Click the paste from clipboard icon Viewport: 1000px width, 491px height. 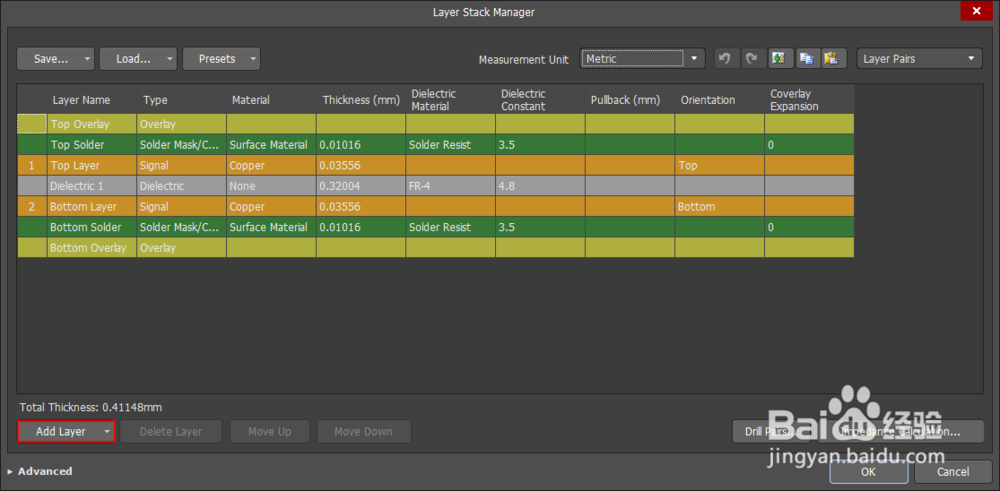832,59
